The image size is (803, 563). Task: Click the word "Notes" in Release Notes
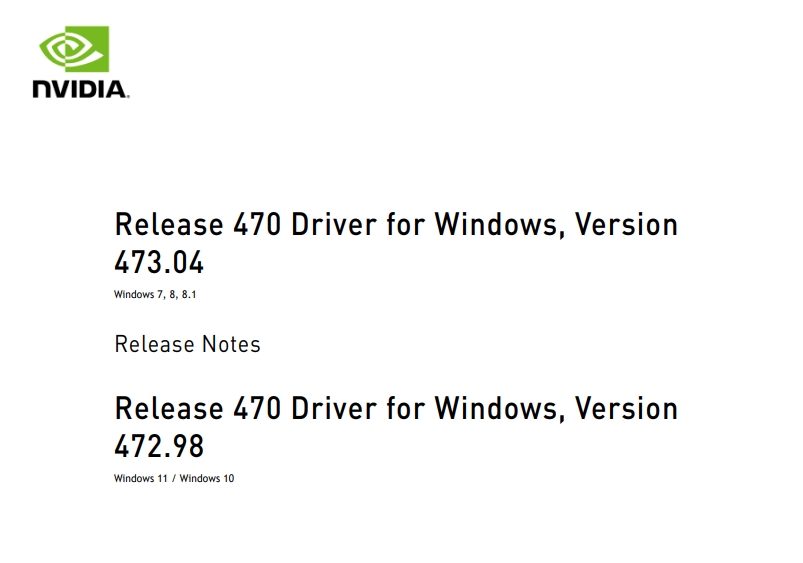click(231, 344)
